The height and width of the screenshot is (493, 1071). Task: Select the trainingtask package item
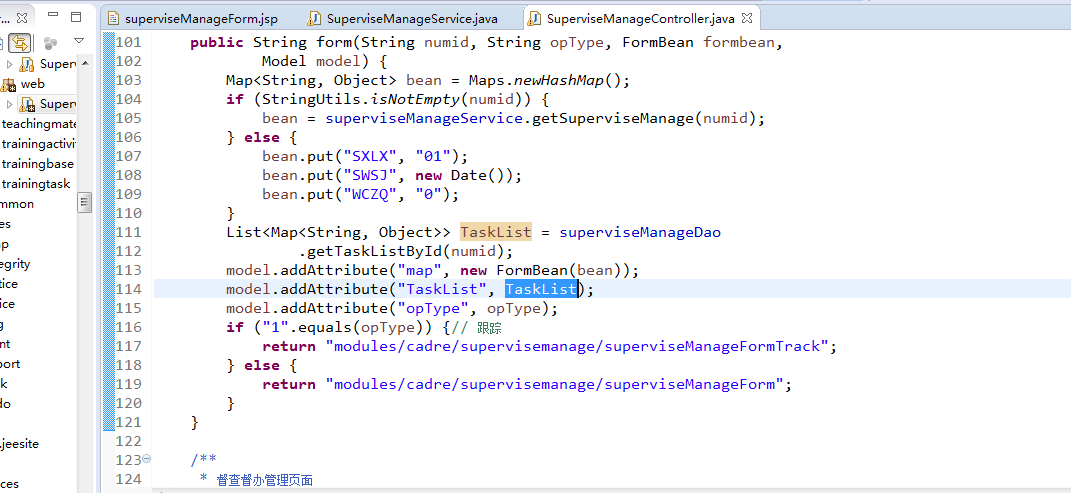[x=36, y=184]
